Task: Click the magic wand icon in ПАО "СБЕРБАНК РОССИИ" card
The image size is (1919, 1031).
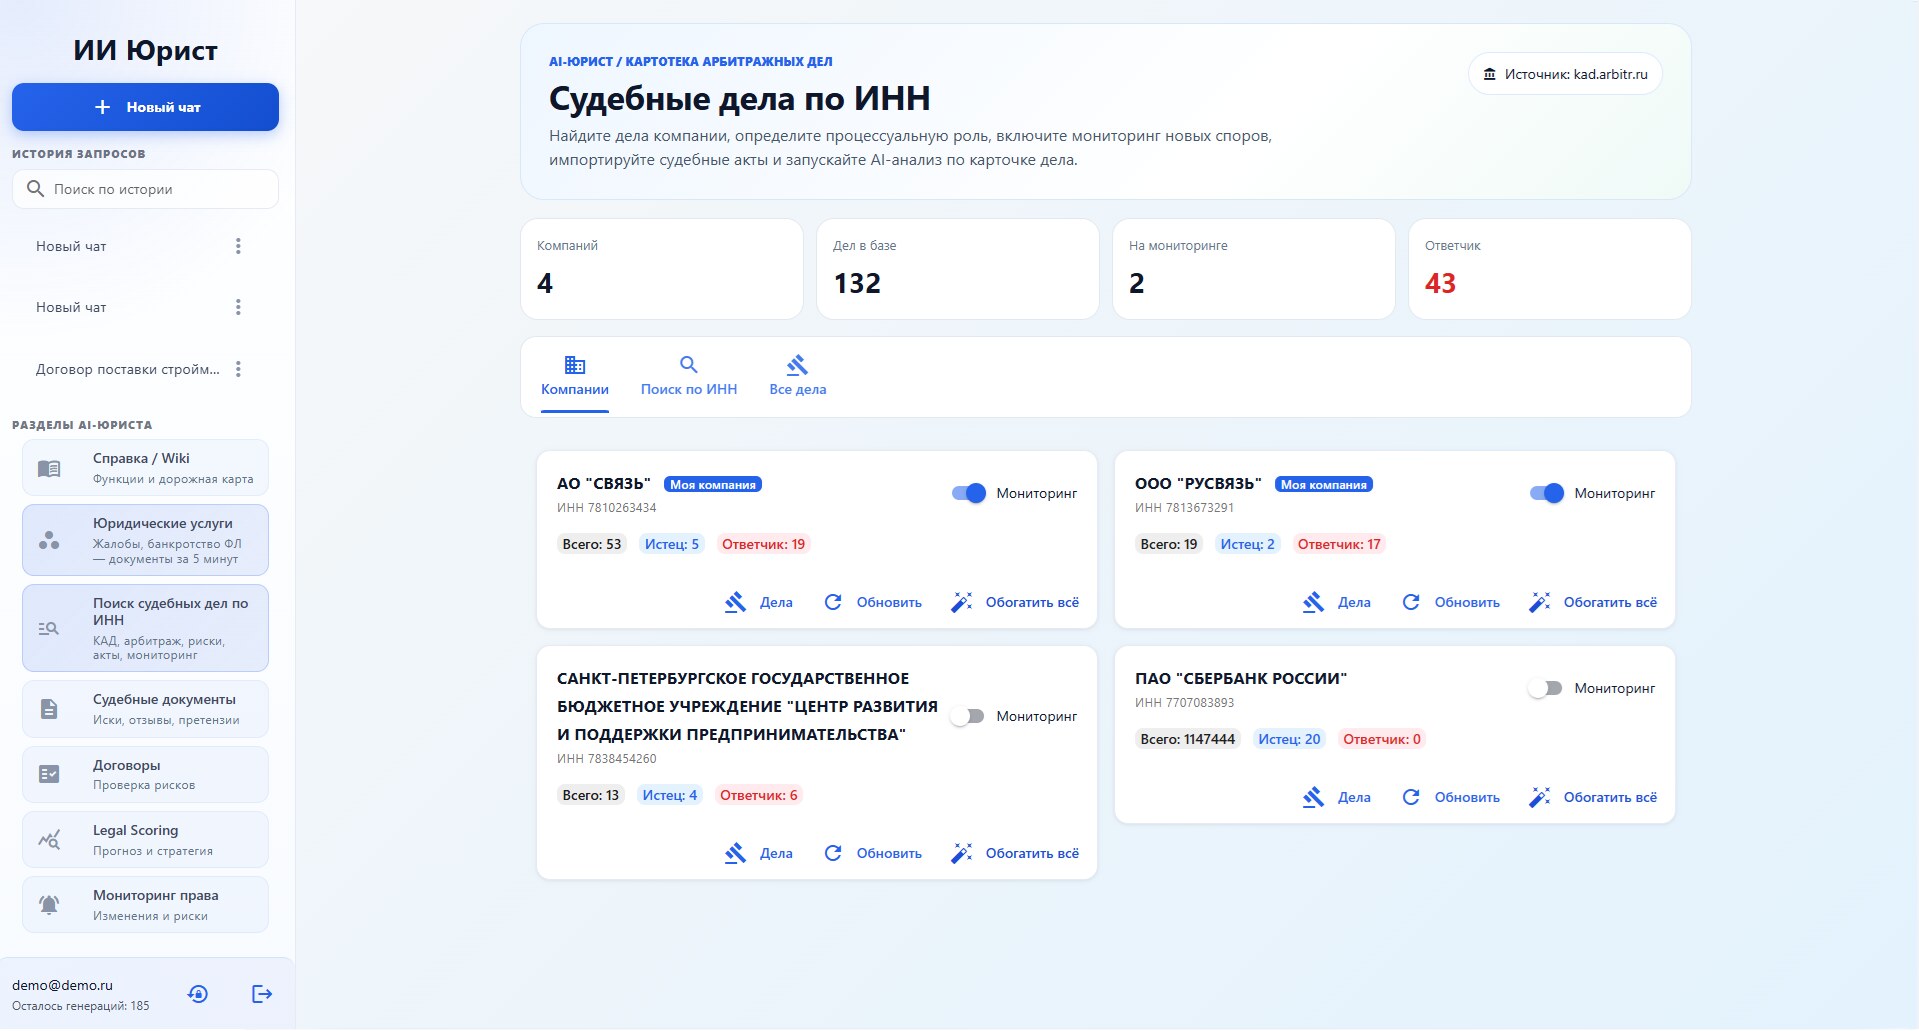Action: click(x=1540, y=797)
